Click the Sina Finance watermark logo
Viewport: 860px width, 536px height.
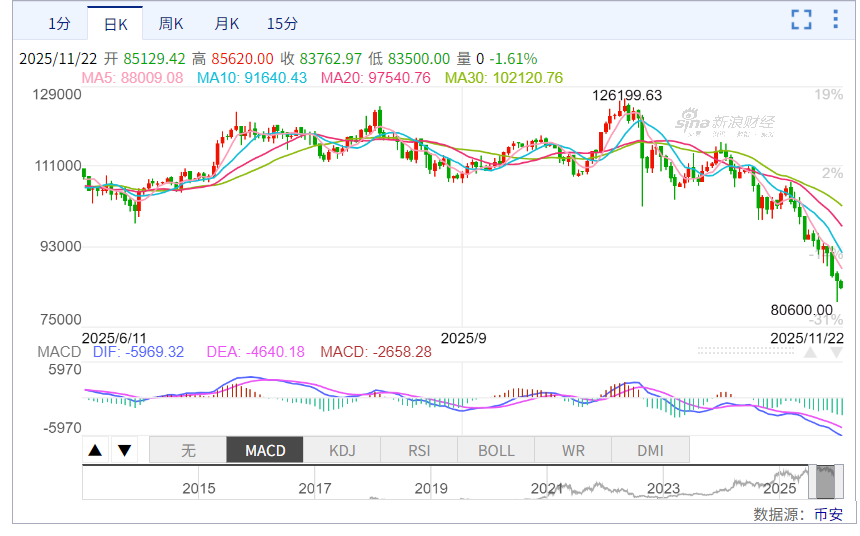point(724,122)
